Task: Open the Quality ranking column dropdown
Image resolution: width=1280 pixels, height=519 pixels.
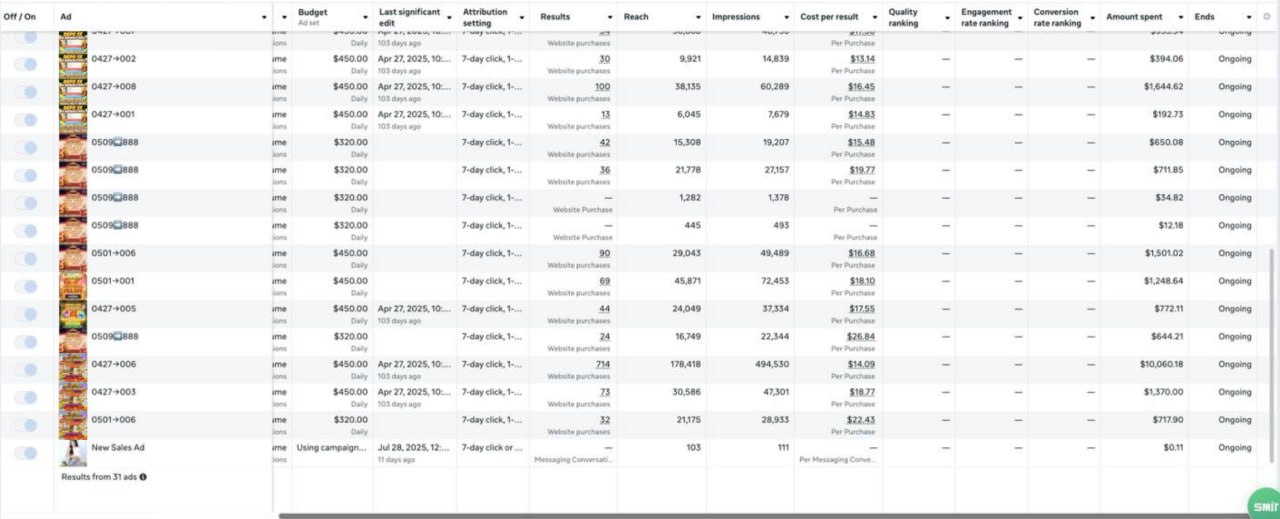Action: pyautogui.click(x=947, y=17)
